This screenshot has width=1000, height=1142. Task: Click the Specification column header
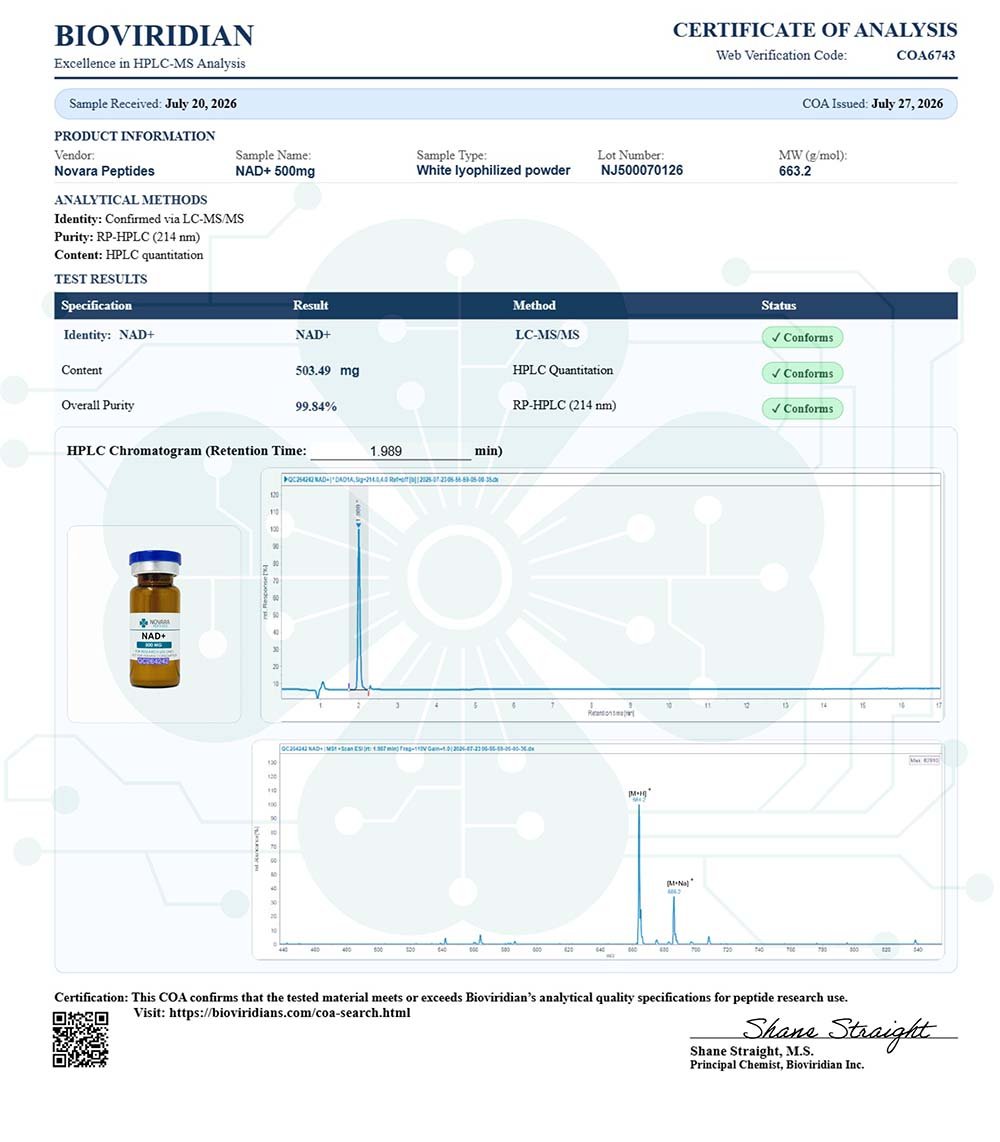[97, 305]
